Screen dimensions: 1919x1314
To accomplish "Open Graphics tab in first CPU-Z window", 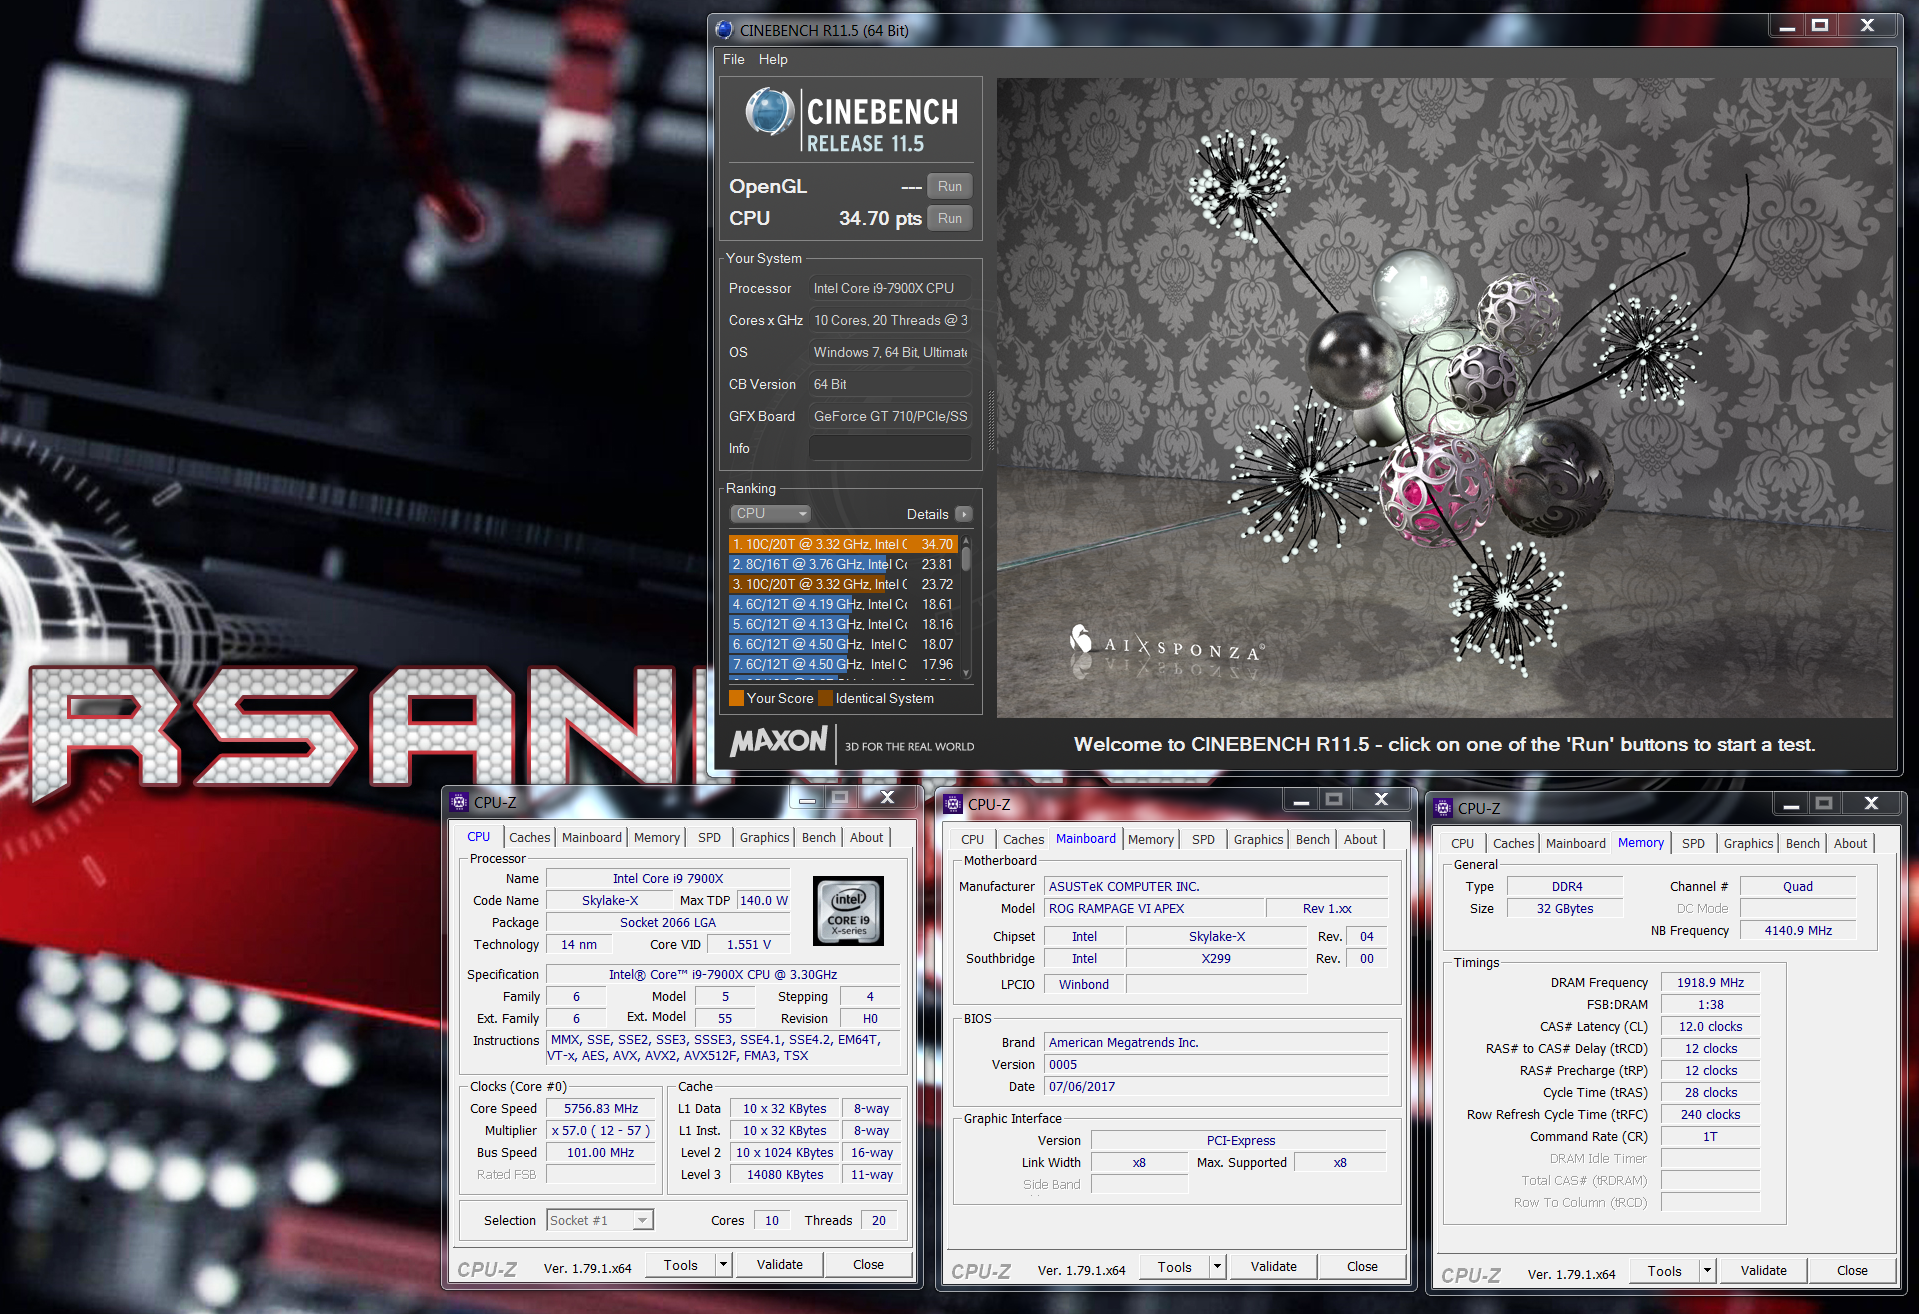I will point(764,837).
